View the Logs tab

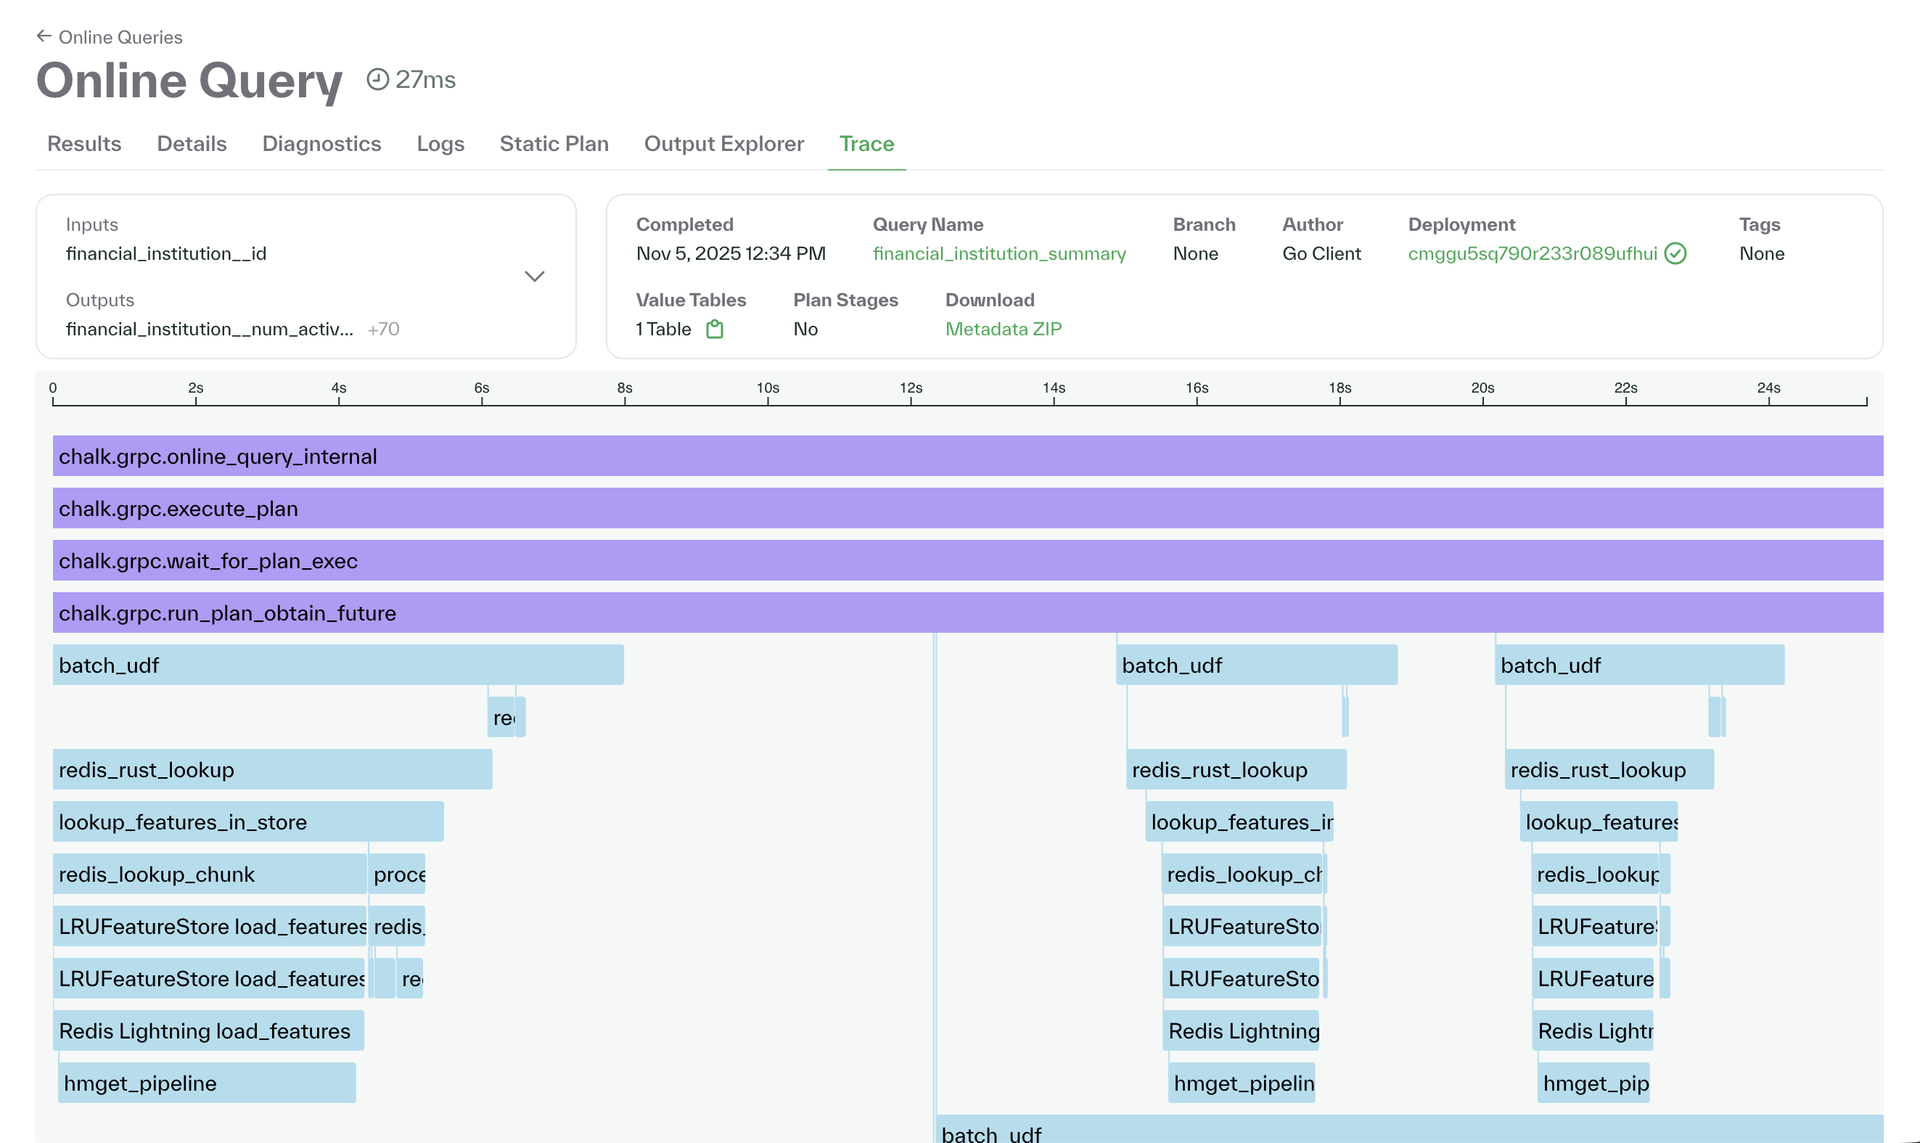[440, 144]
